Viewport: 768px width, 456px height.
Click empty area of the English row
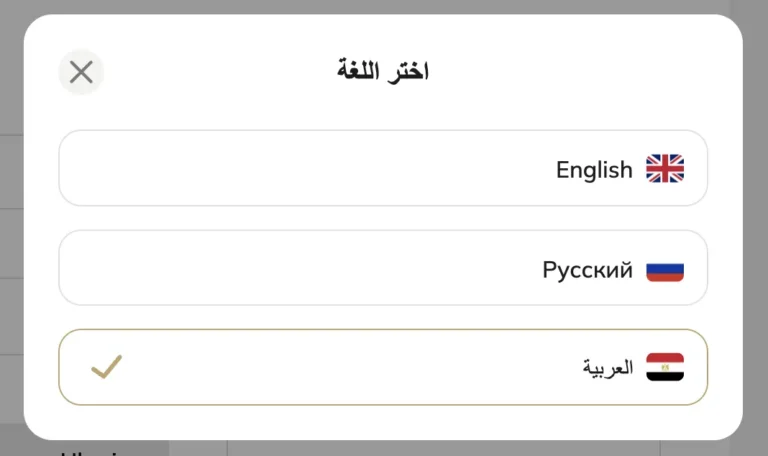(300, 168)
